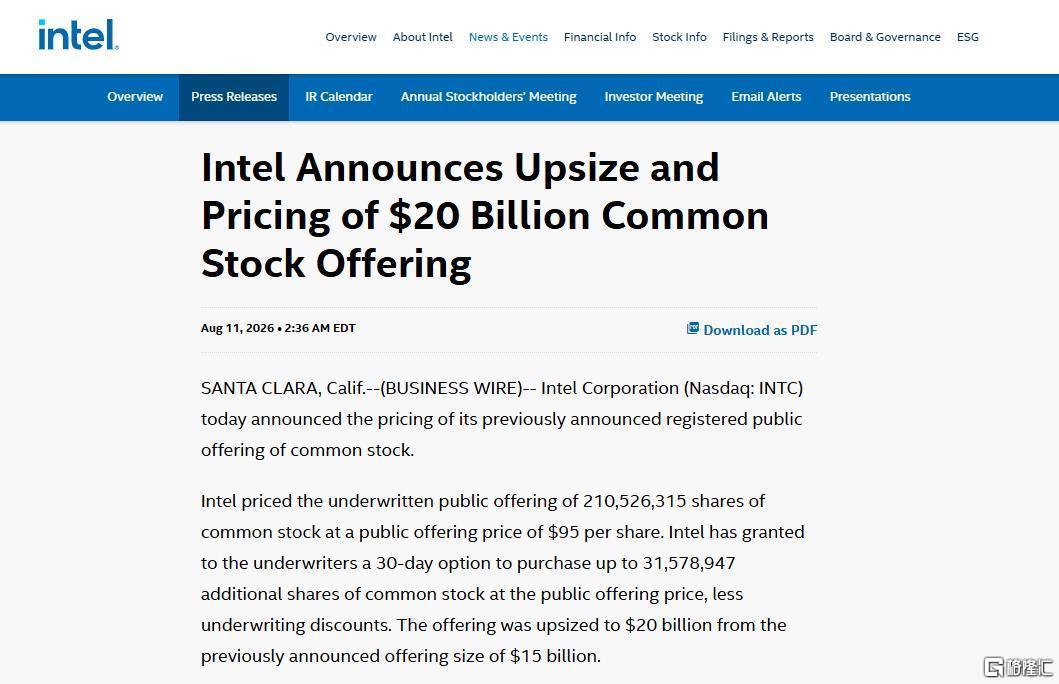Select Board & Governance
The height and width of the screenshot is (684, 1059).
885,37
